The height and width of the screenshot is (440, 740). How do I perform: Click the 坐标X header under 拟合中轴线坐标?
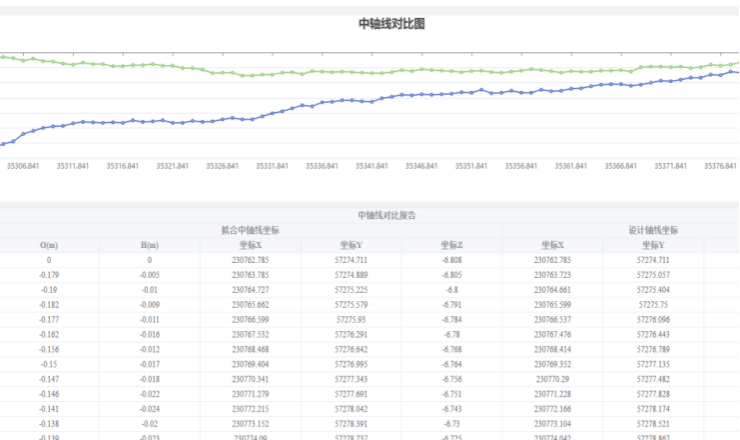[x=250, y=245]
